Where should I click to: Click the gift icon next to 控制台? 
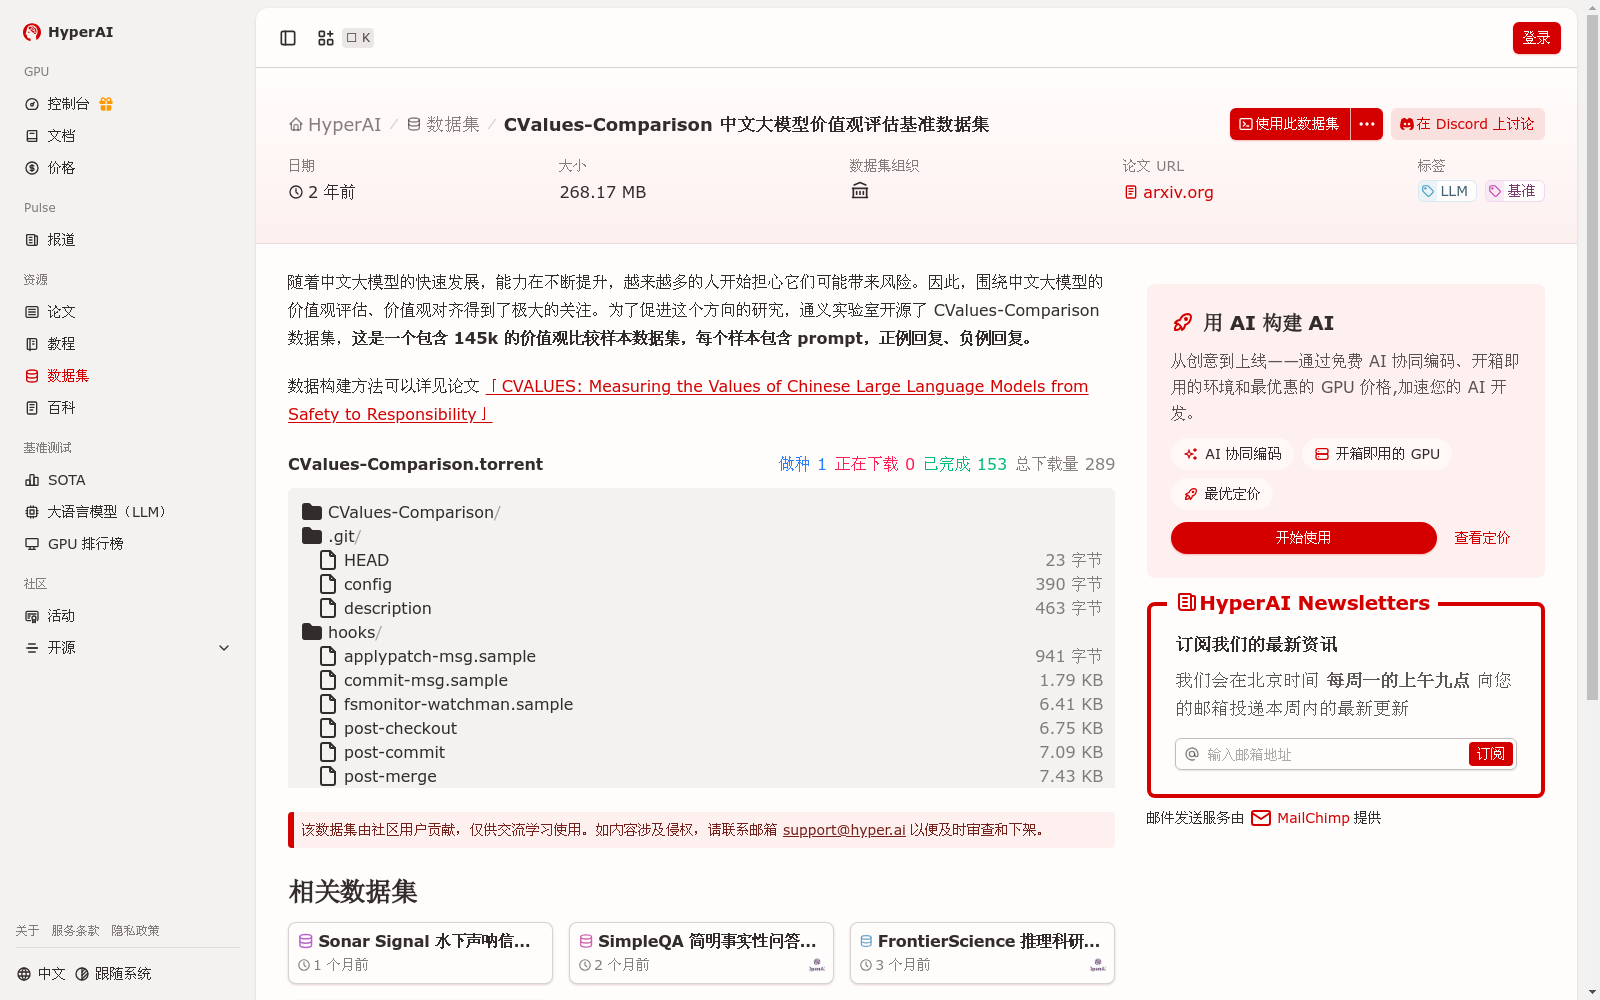coord(106,104)
